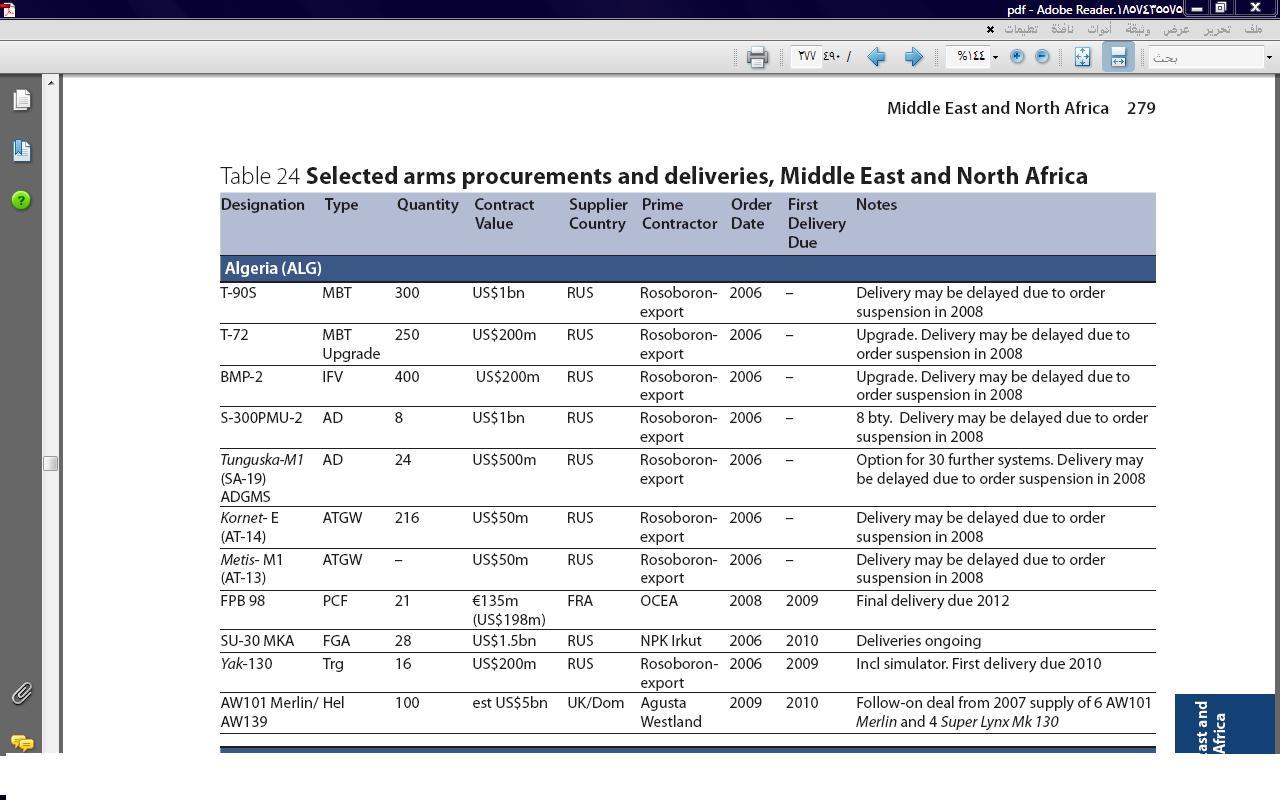1280x800 pixels.
Task: Click the 'UK/Dom' supplier country cell
Action: point(595,703)
